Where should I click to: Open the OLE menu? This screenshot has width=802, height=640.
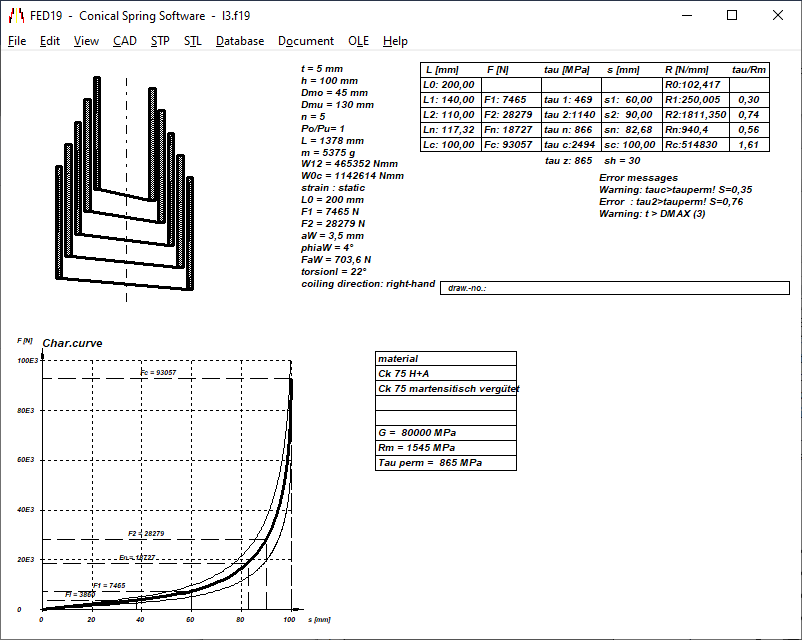point(358,41)
